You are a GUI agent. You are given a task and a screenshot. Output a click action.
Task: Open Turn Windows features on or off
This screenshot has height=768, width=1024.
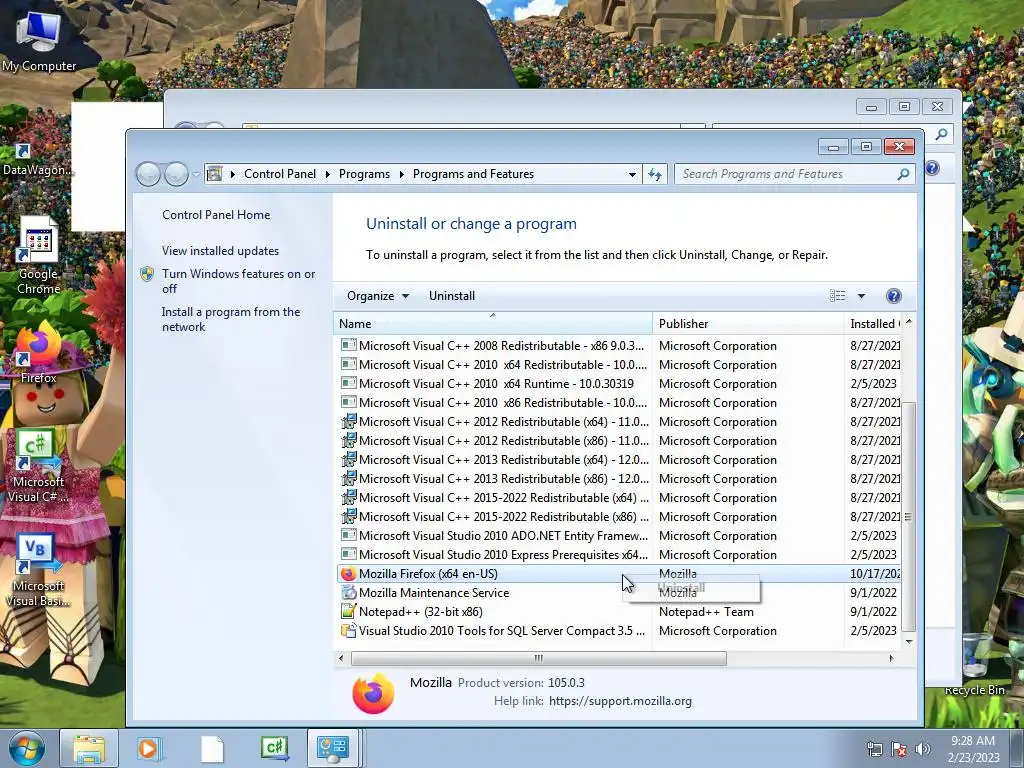238,281
